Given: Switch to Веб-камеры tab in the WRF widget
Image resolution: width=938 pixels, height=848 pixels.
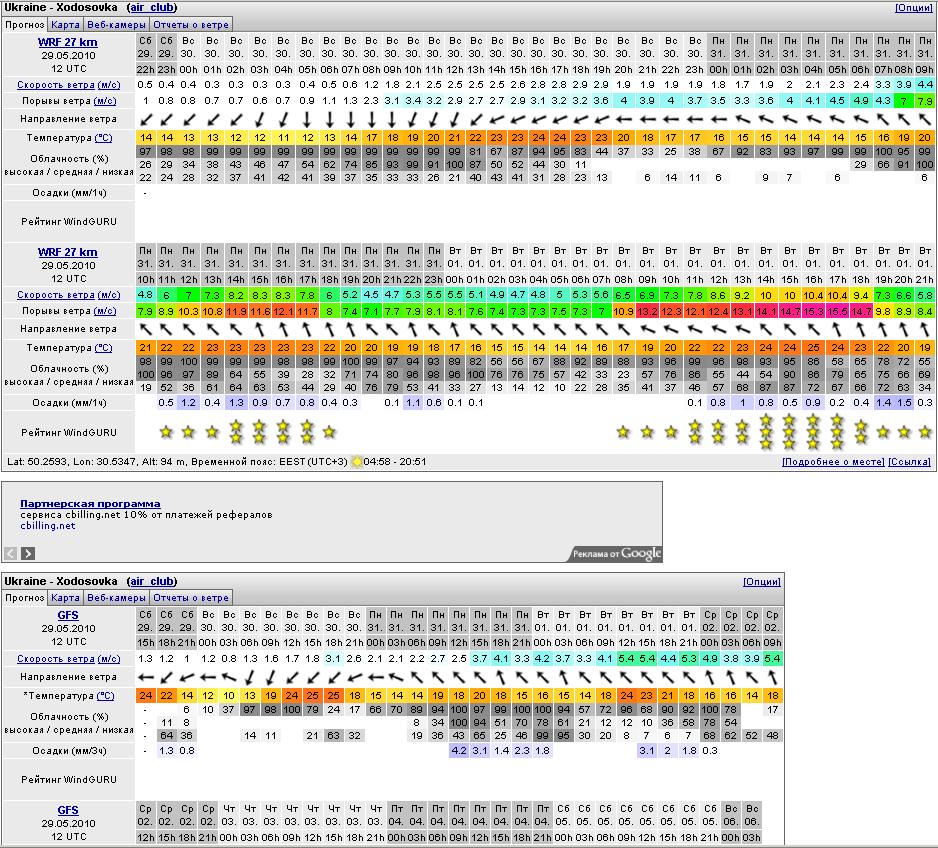Looking at the screenshot, I should coord(115,23).
